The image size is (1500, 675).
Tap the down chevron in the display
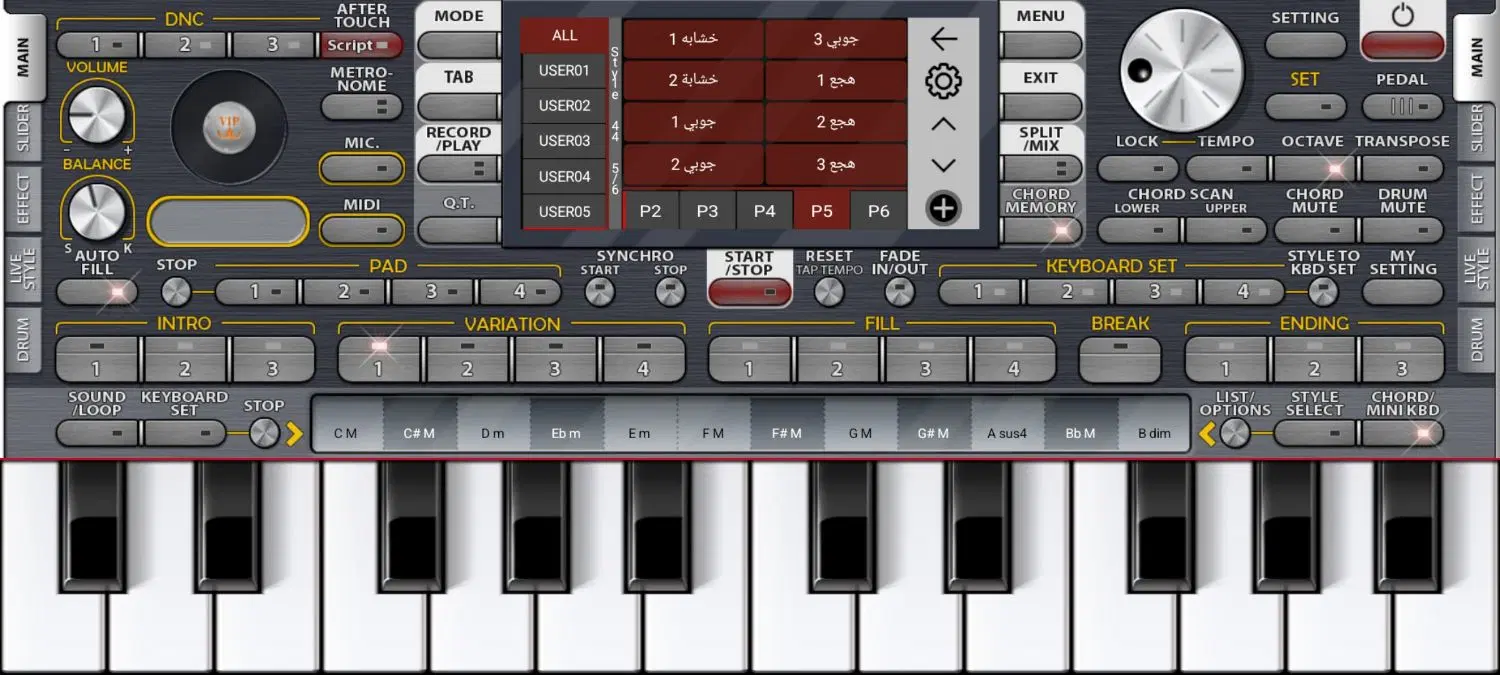tap(943, 165)
